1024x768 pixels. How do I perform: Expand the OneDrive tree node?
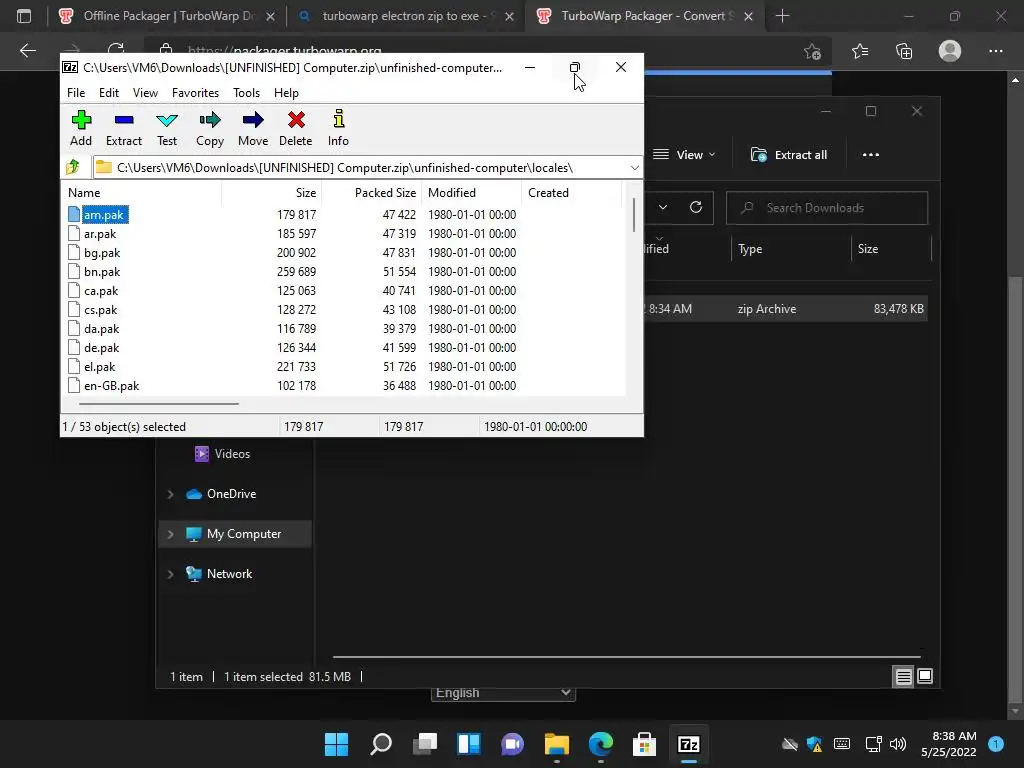pyautogui.click(x=170, y=494)
